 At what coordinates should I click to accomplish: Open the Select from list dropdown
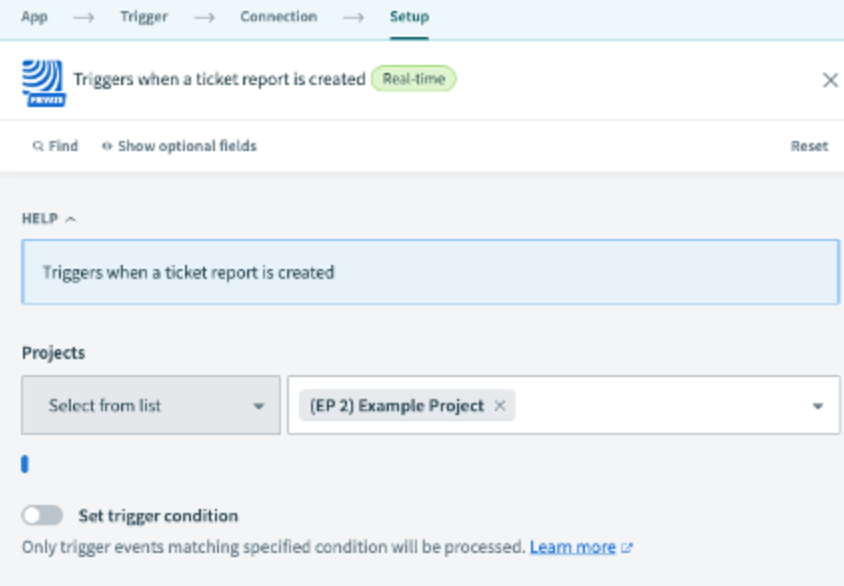coord(151,405)
